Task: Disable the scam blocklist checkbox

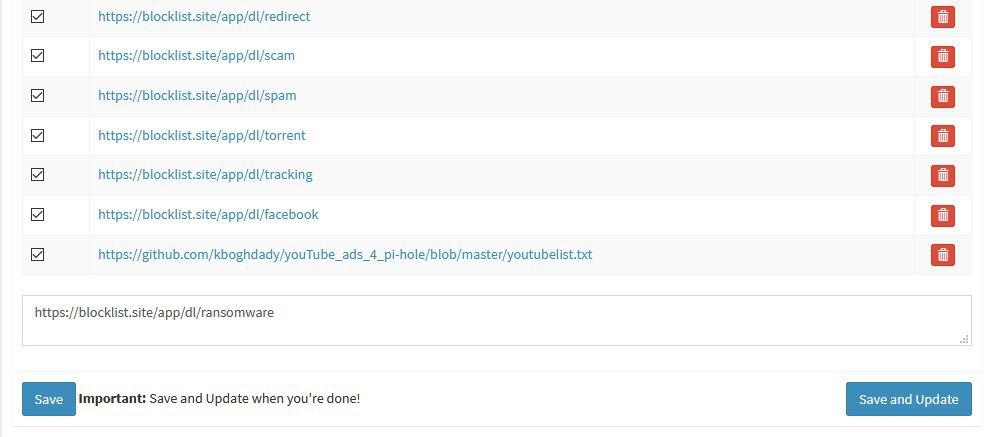Action: click(x=38, y=55)
